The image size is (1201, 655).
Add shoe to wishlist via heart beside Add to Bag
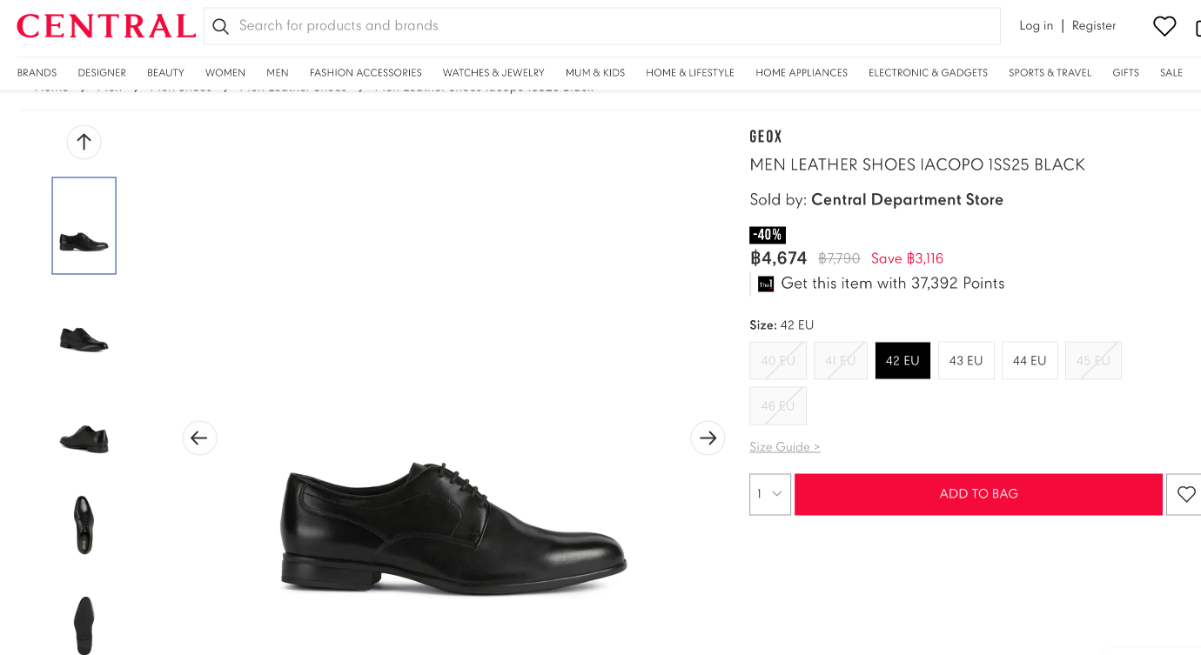[x=1185, y=494]
